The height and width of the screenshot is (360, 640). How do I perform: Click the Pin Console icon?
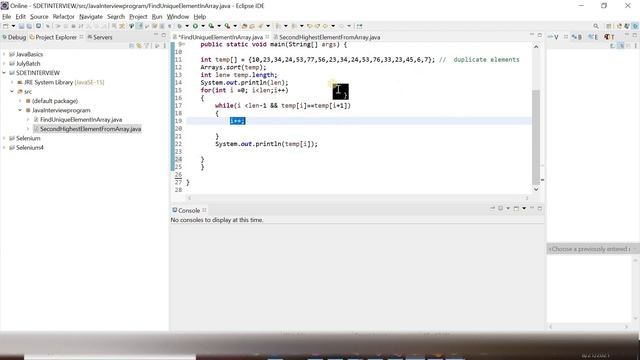492,209
